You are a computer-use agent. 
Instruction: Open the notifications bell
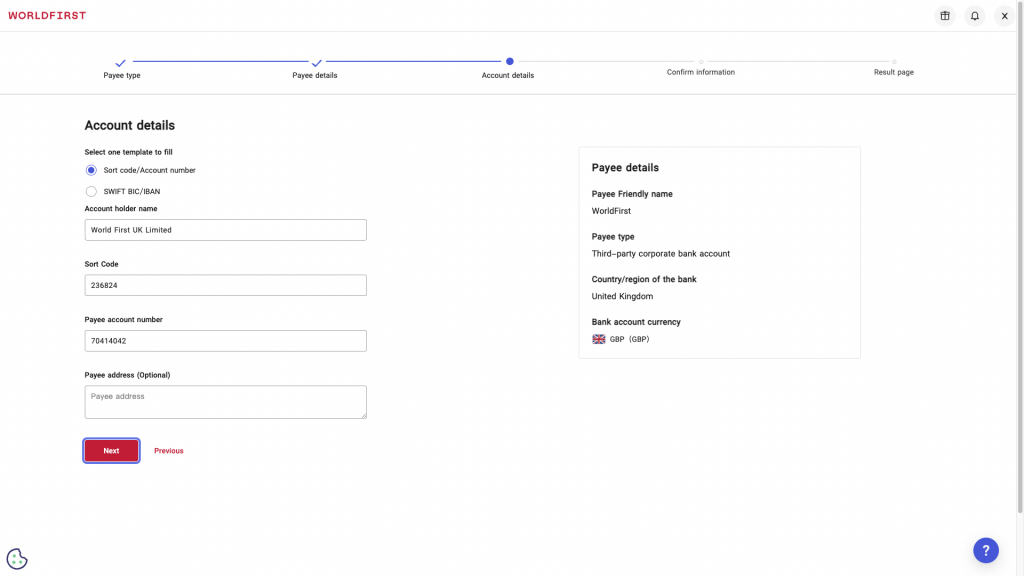coord(974,15)
